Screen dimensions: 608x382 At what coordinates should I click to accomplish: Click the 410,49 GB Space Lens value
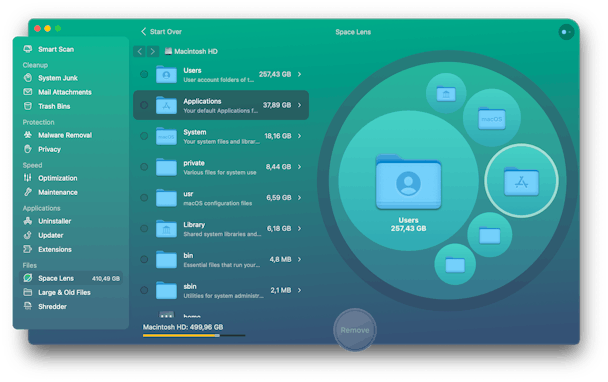[106, 278]
